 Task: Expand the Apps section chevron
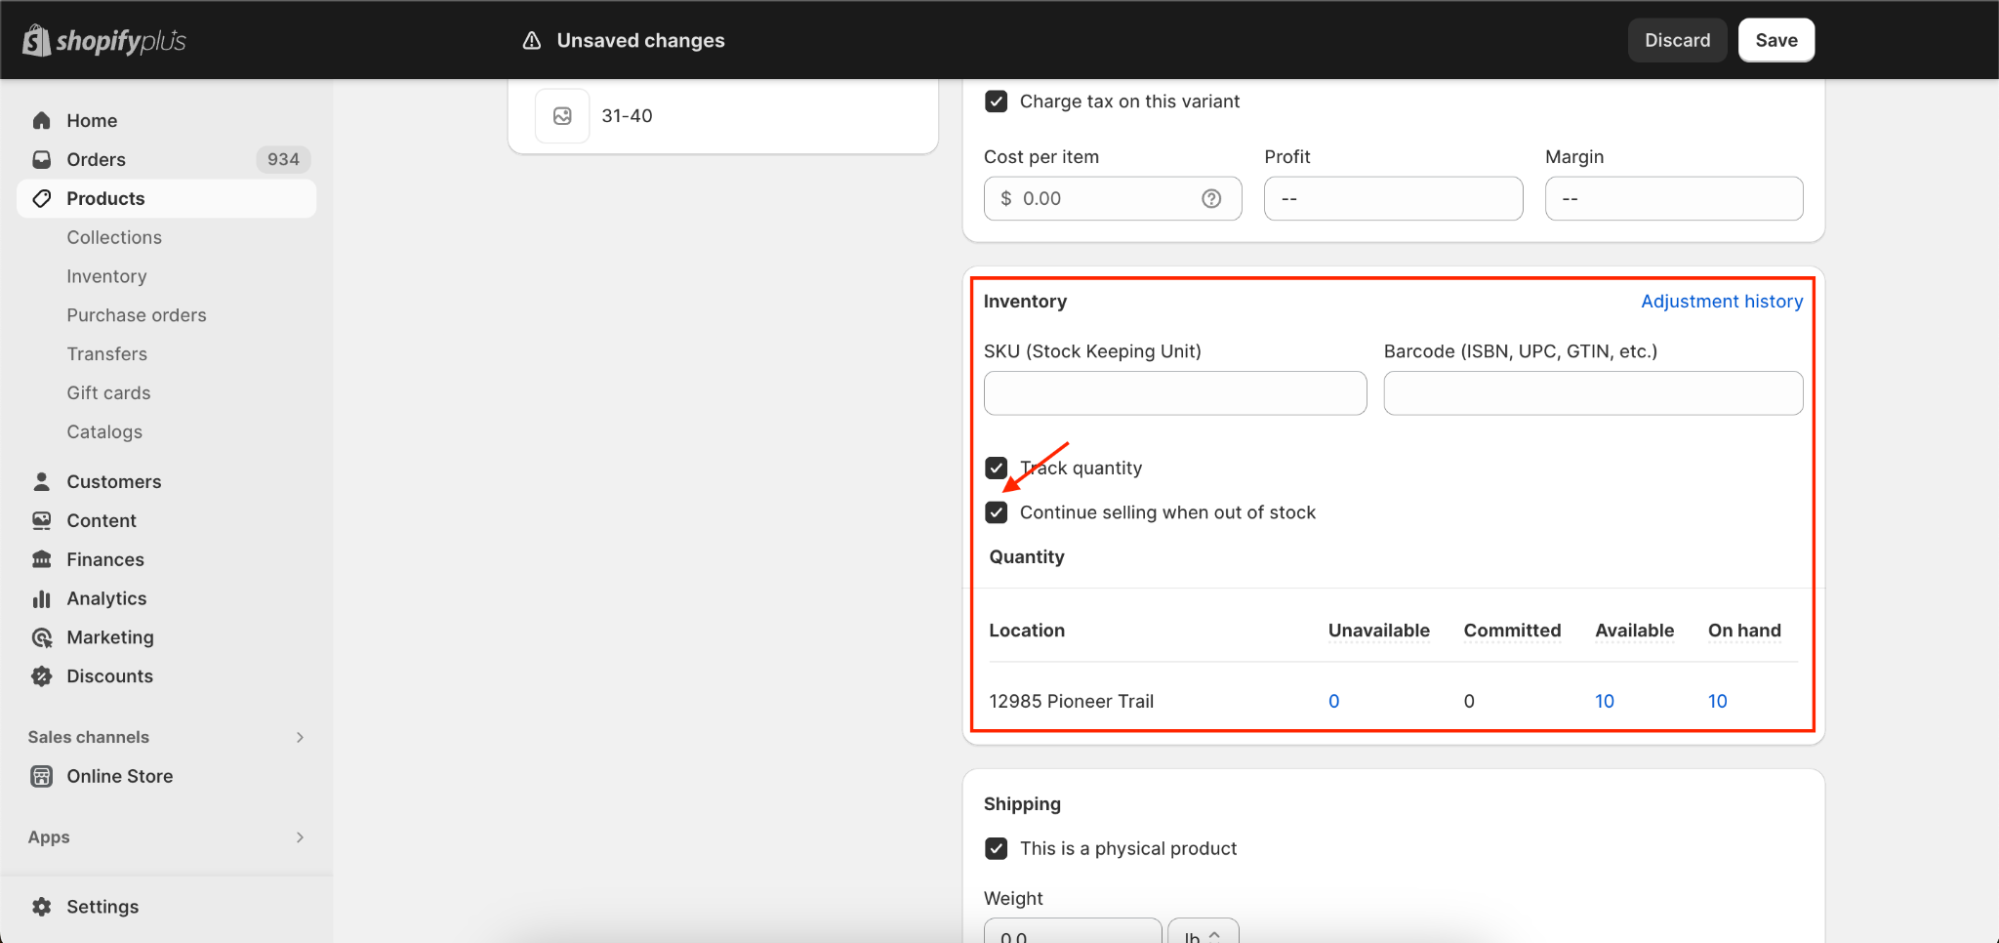click(x=299, y=837)
